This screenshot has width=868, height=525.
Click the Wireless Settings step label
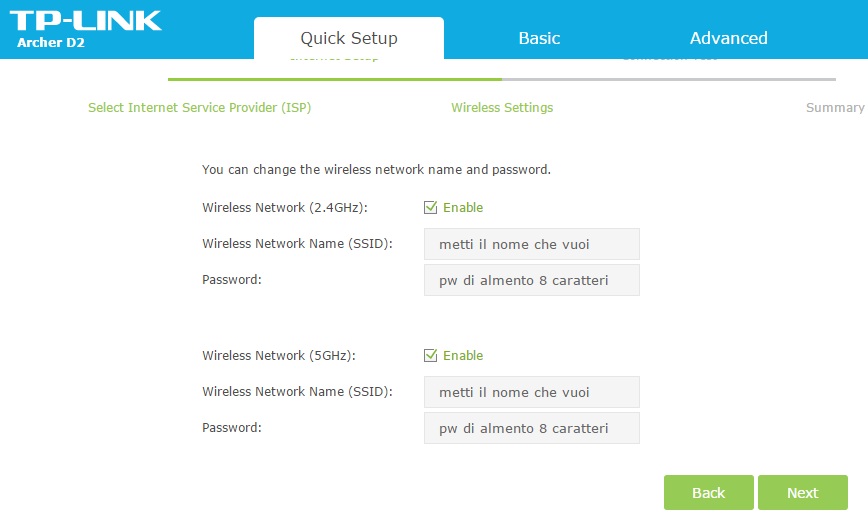(501, 107)
